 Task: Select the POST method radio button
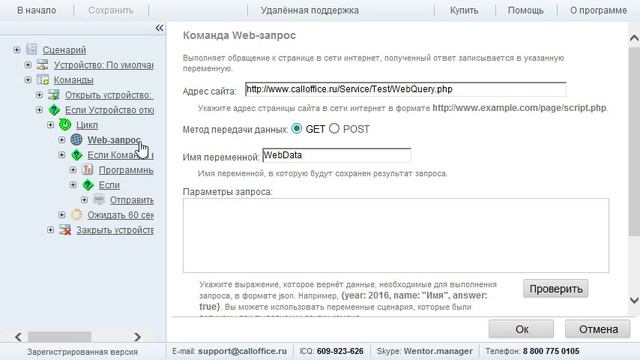click(334, 129)
